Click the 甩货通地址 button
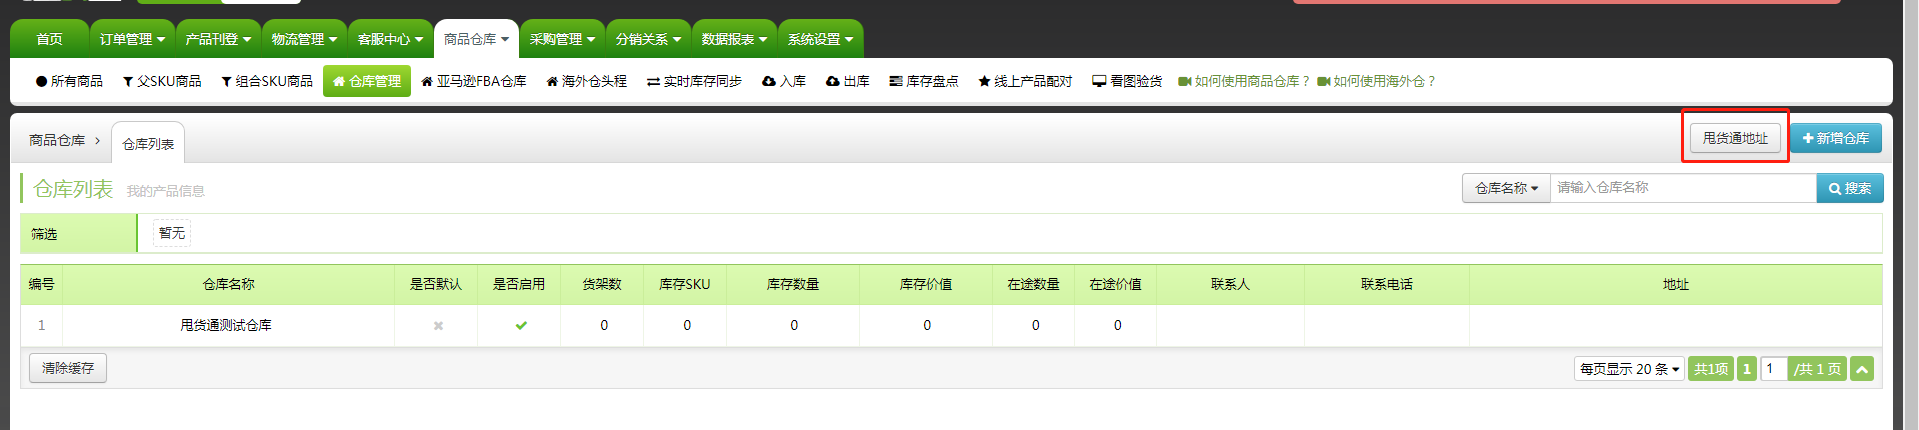Image resolution: width=1919 pixels, height=430 pixels. [x=1735, y=138]
